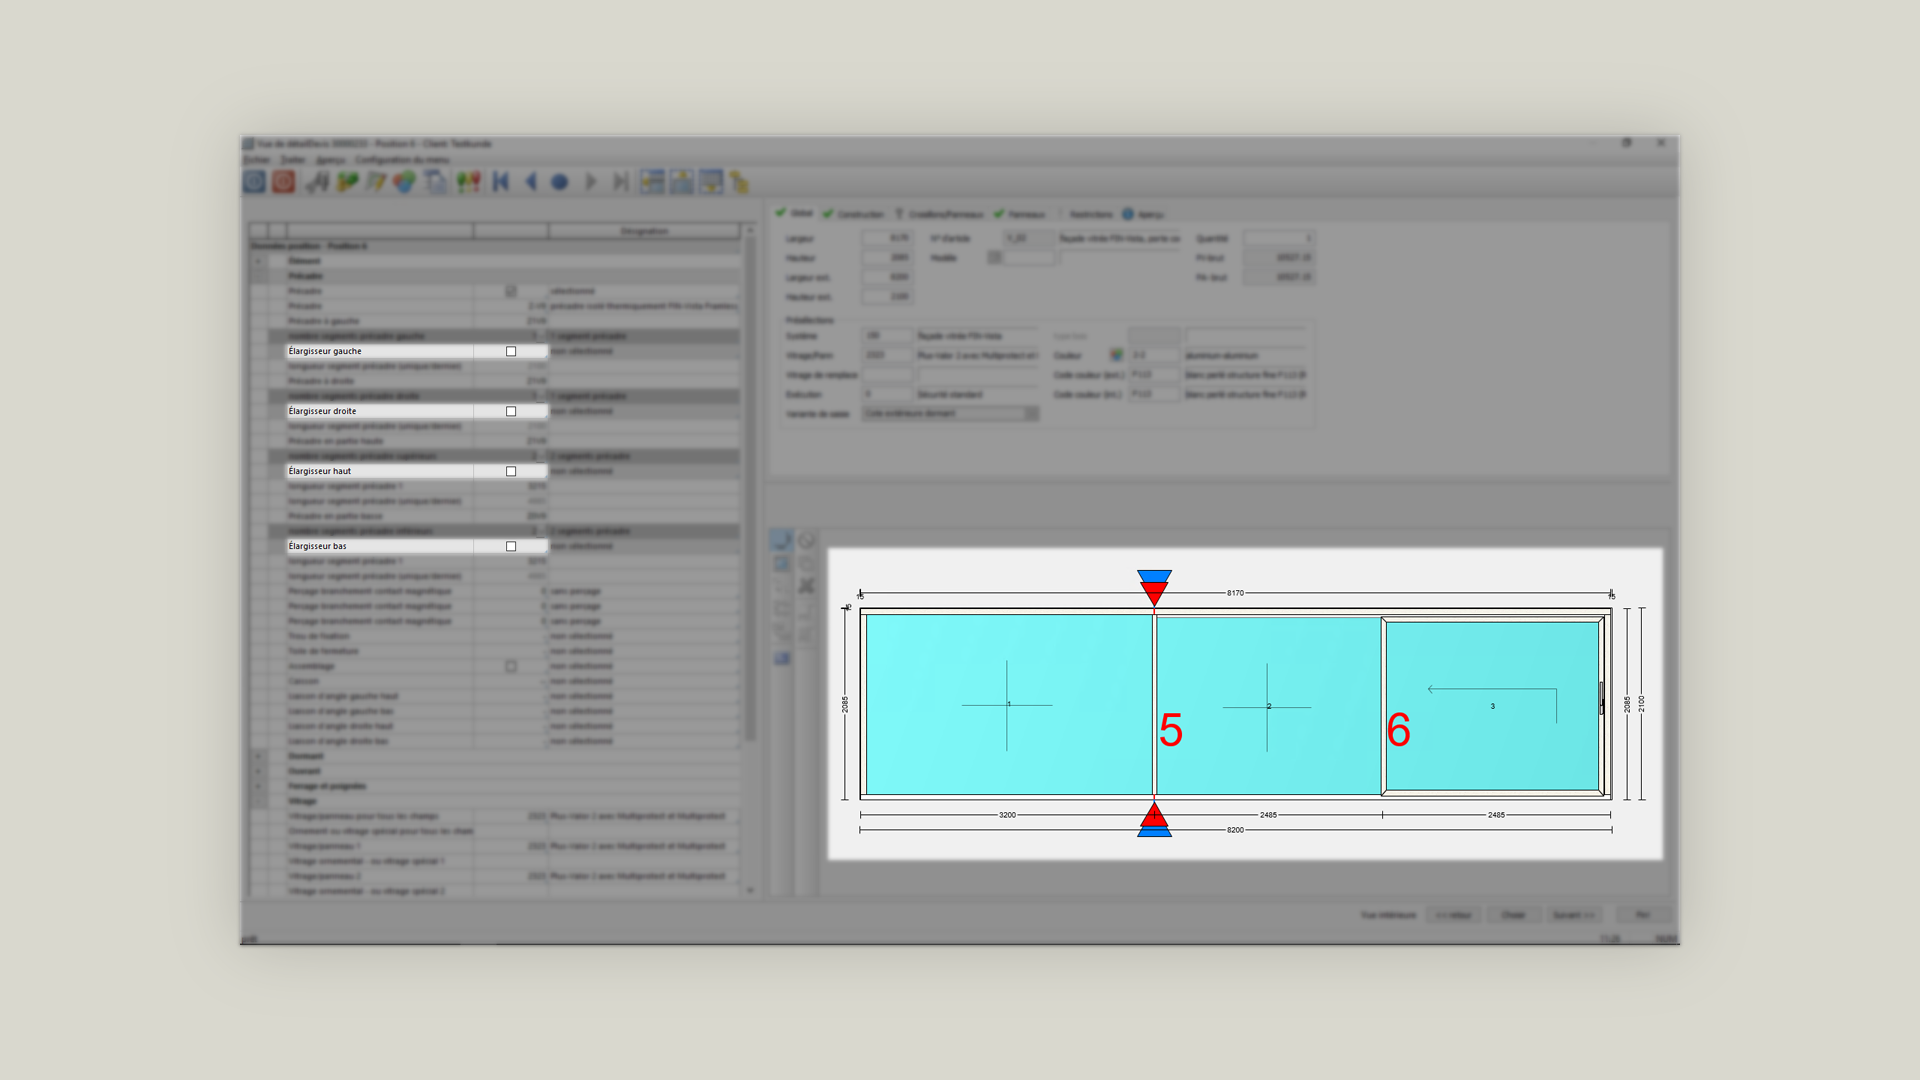Select the Élargisseur droite row label
The width and height of the screenshot is (1920, 1080).
tap(322, 411)
